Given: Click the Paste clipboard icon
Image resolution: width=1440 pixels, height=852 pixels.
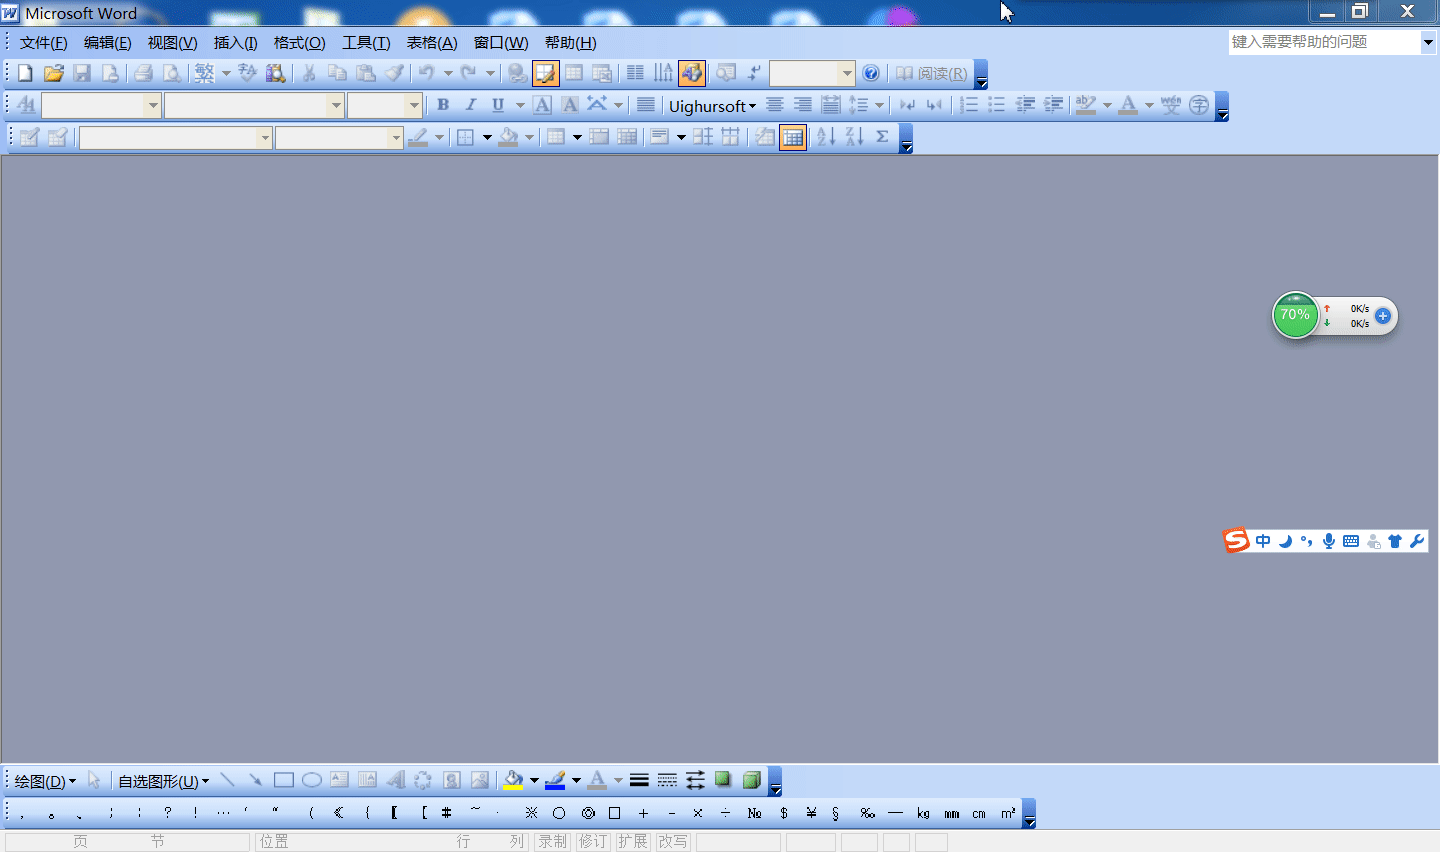Looking at the screenshot, I should 366,73.
